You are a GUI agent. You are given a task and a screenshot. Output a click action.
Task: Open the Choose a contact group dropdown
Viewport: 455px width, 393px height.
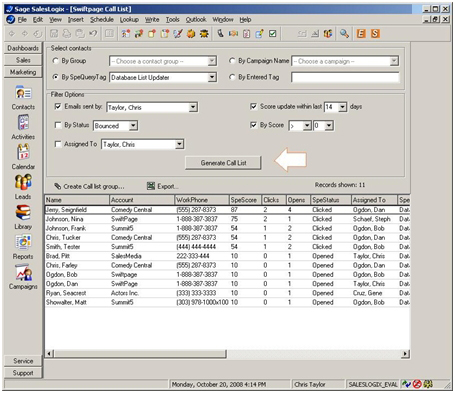[x=212, y=61]
